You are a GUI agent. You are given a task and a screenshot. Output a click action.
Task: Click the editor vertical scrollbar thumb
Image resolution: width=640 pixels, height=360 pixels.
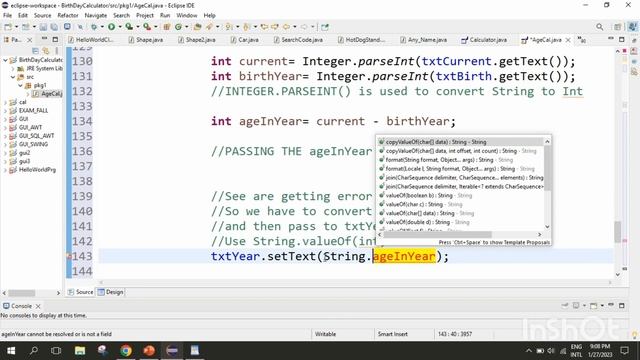tap(618, 231)
